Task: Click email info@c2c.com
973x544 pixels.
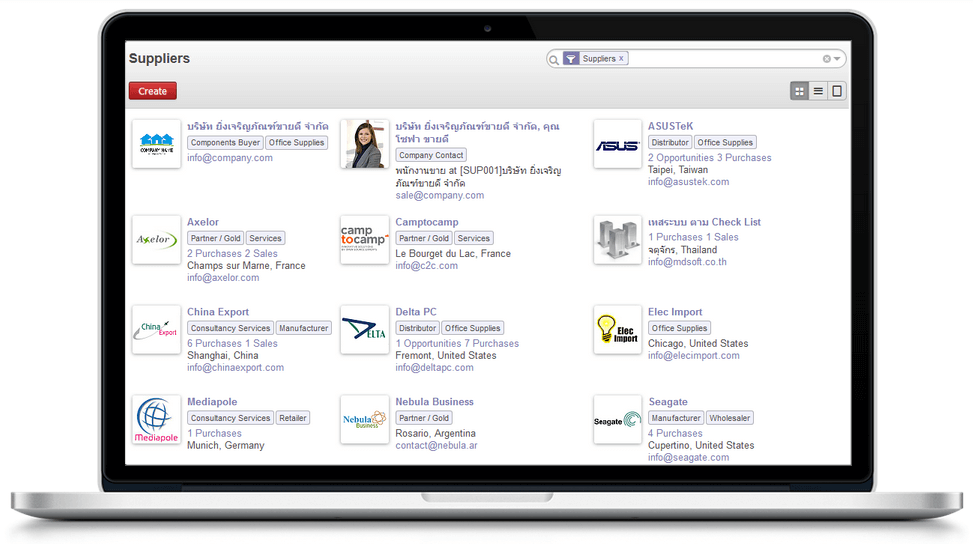Action: (426, 265)
